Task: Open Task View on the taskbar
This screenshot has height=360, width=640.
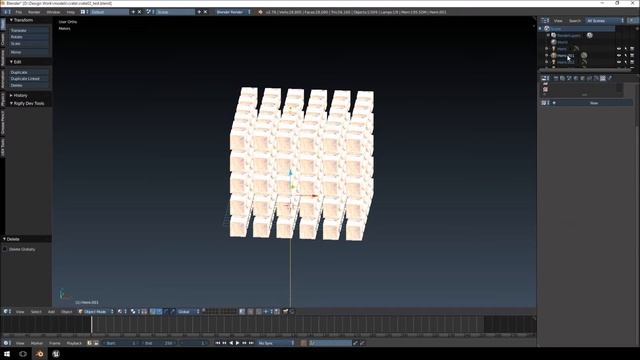Action: pos(23,354)
